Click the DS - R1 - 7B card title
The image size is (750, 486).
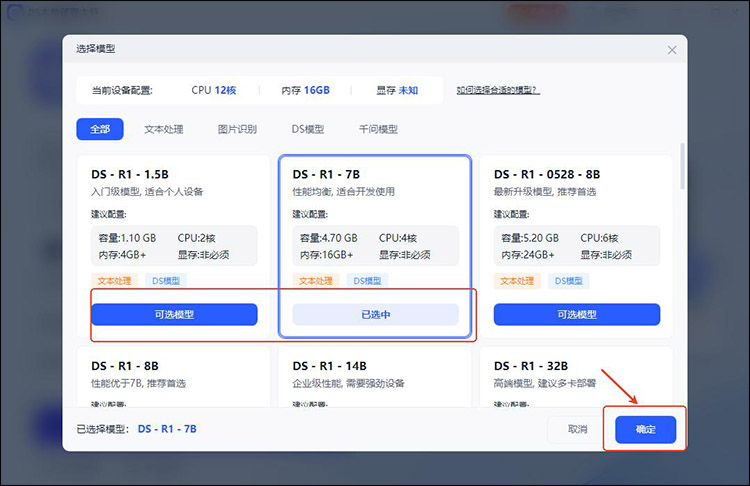[x=326, y=174]
